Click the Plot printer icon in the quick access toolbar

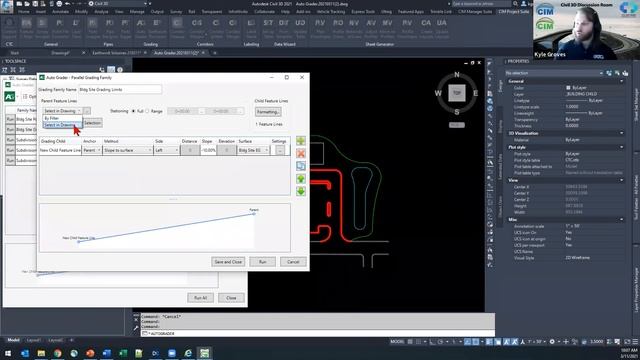click(x=59, y=4)
